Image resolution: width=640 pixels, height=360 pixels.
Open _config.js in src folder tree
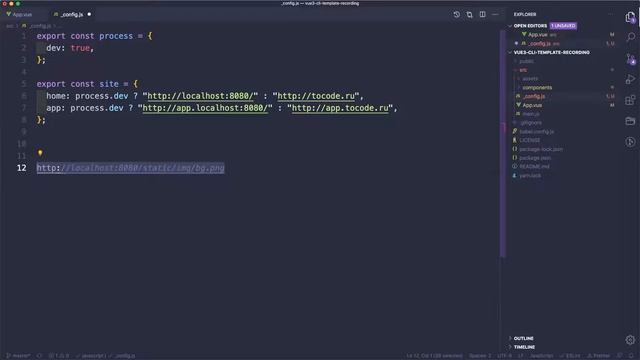pos(534,96)
